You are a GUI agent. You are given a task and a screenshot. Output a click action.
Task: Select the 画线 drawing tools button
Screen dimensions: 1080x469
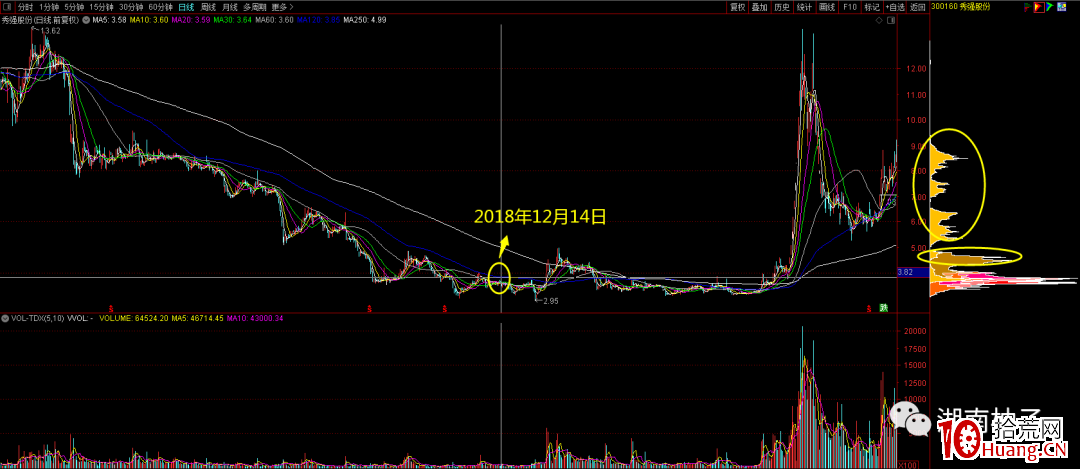(827, 7)
